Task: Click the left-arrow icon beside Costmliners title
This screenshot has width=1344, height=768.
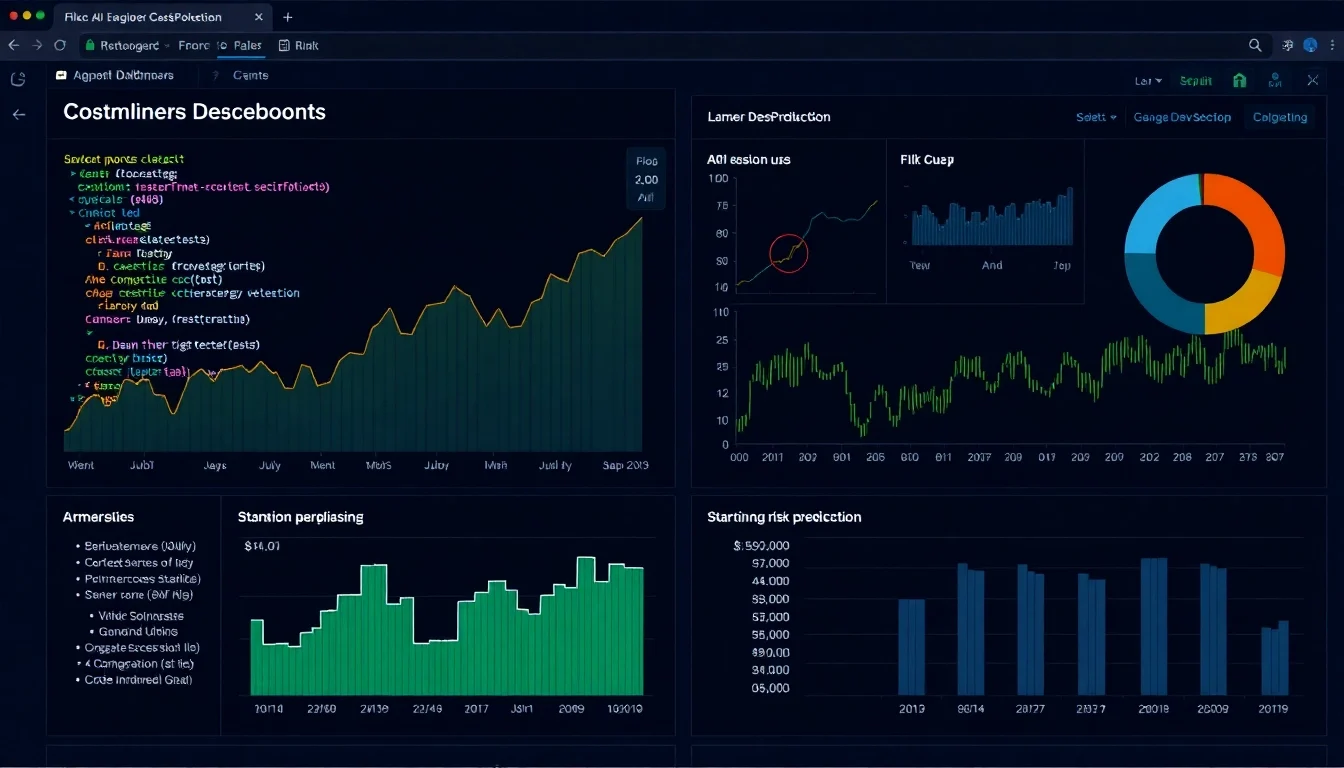Action: pyautogui.click(x=18, y=115)
